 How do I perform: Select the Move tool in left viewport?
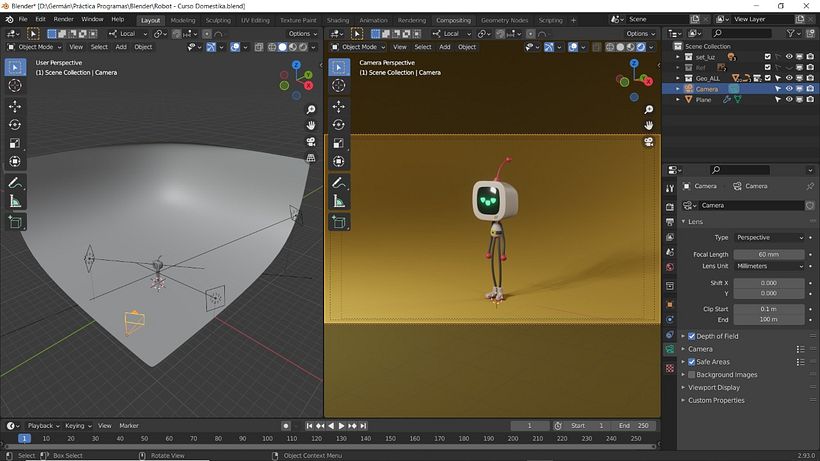(15, 105)
